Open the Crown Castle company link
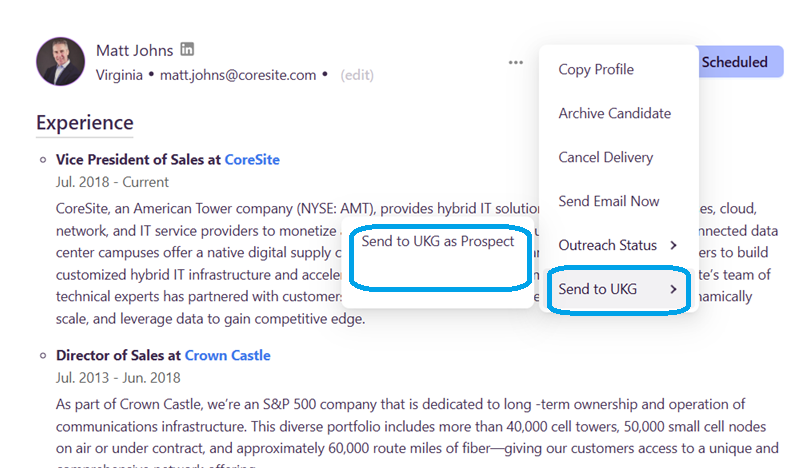The height and width of the screenshot is (468, 810). coord(227,356)
